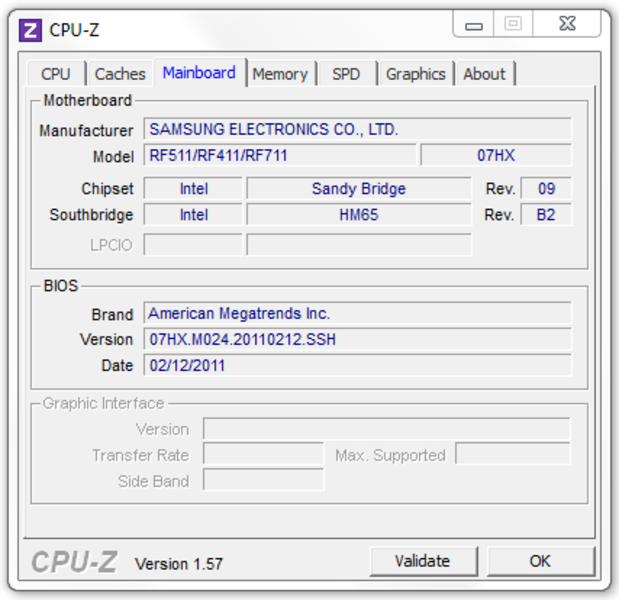
Task: Open the Caches tab
Action: 120,74
